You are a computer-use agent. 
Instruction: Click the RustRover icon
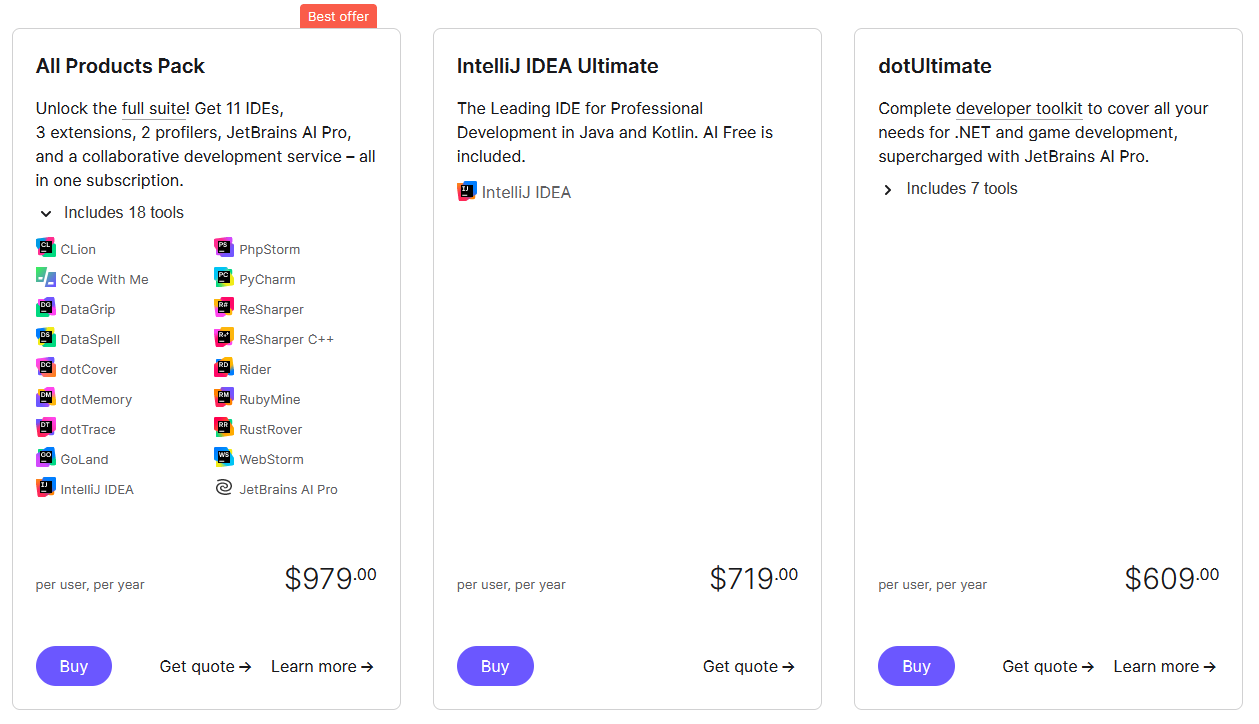pos(224,428)
